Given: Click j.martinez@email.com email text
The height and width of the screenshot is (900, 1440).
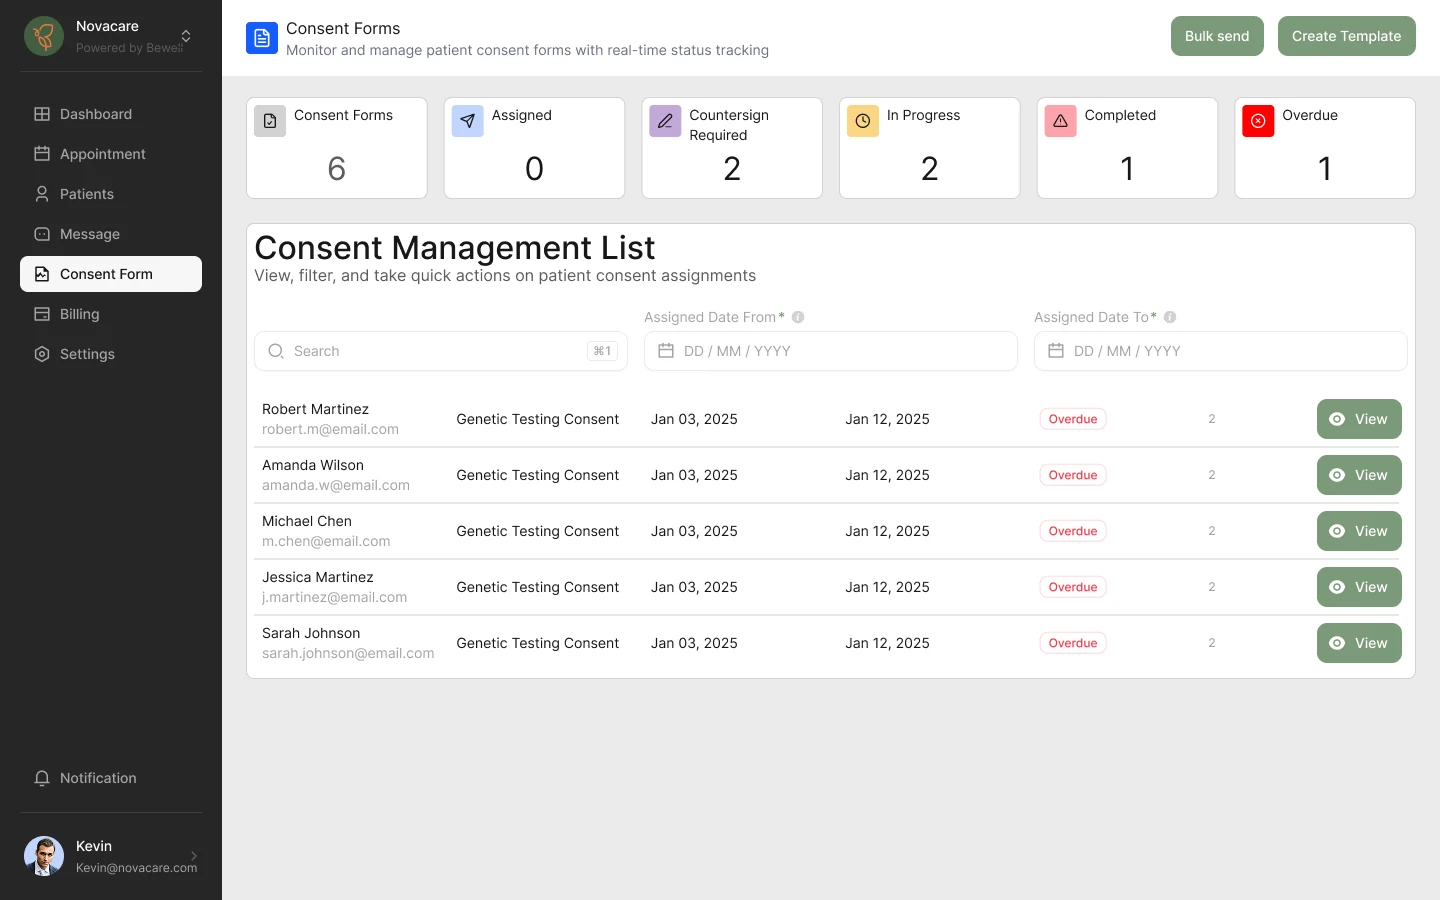Looking at the screenshot, I should click(x=334, y=597).
